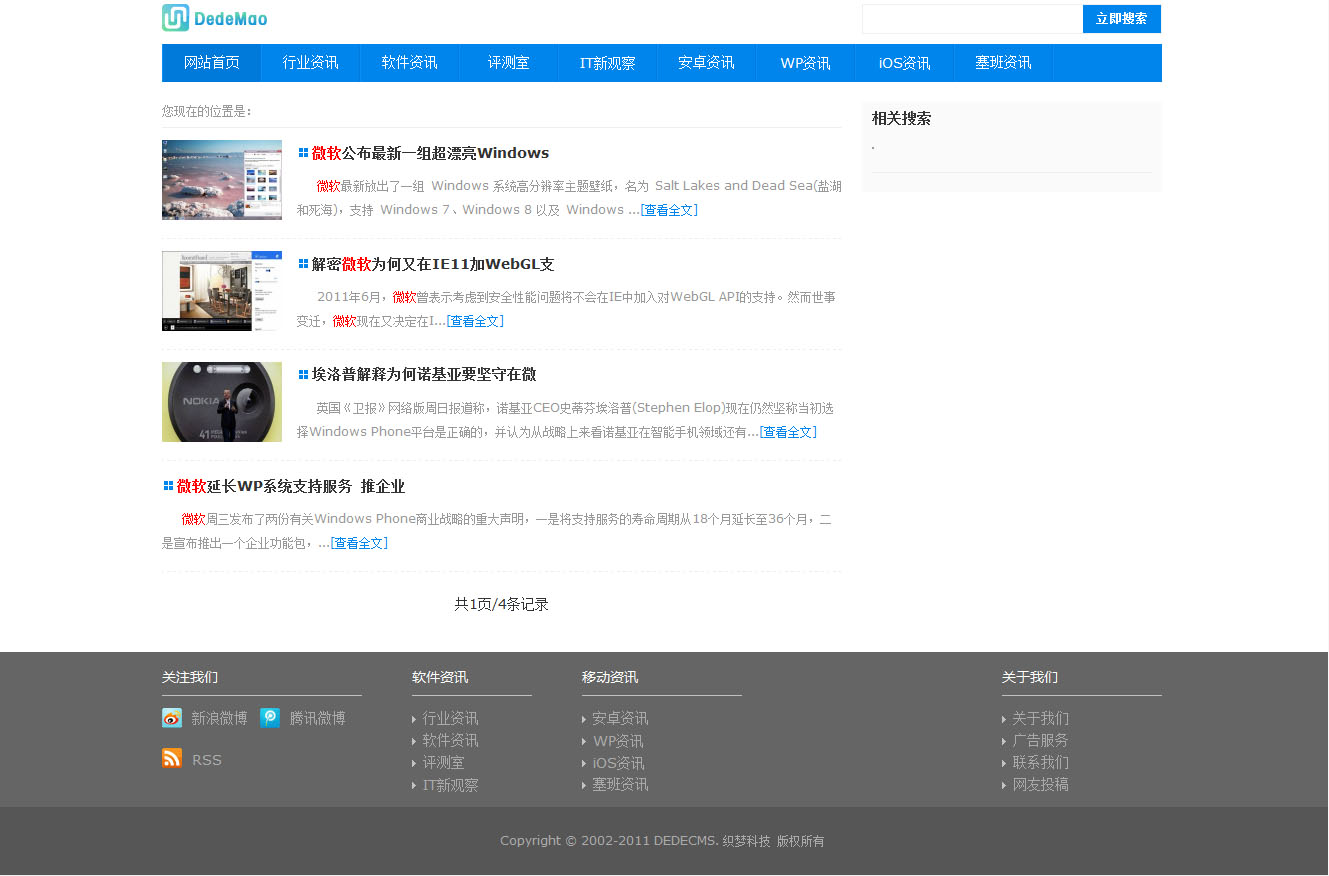Viewport: 1329px width, 876px height.
Task: Focus the search text input field
Action: [972, 19]
